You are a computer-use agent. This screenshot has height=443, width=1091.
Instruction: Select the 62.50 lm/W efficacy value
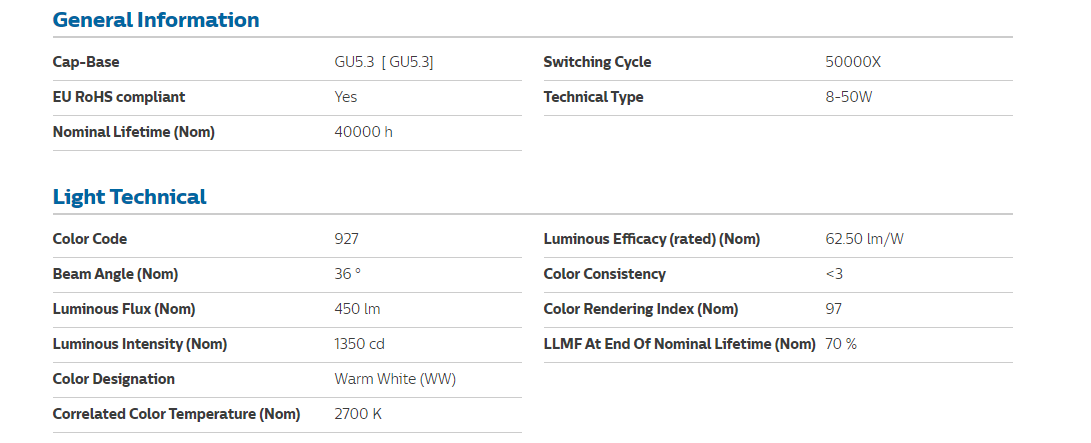(x=865, y=239)
